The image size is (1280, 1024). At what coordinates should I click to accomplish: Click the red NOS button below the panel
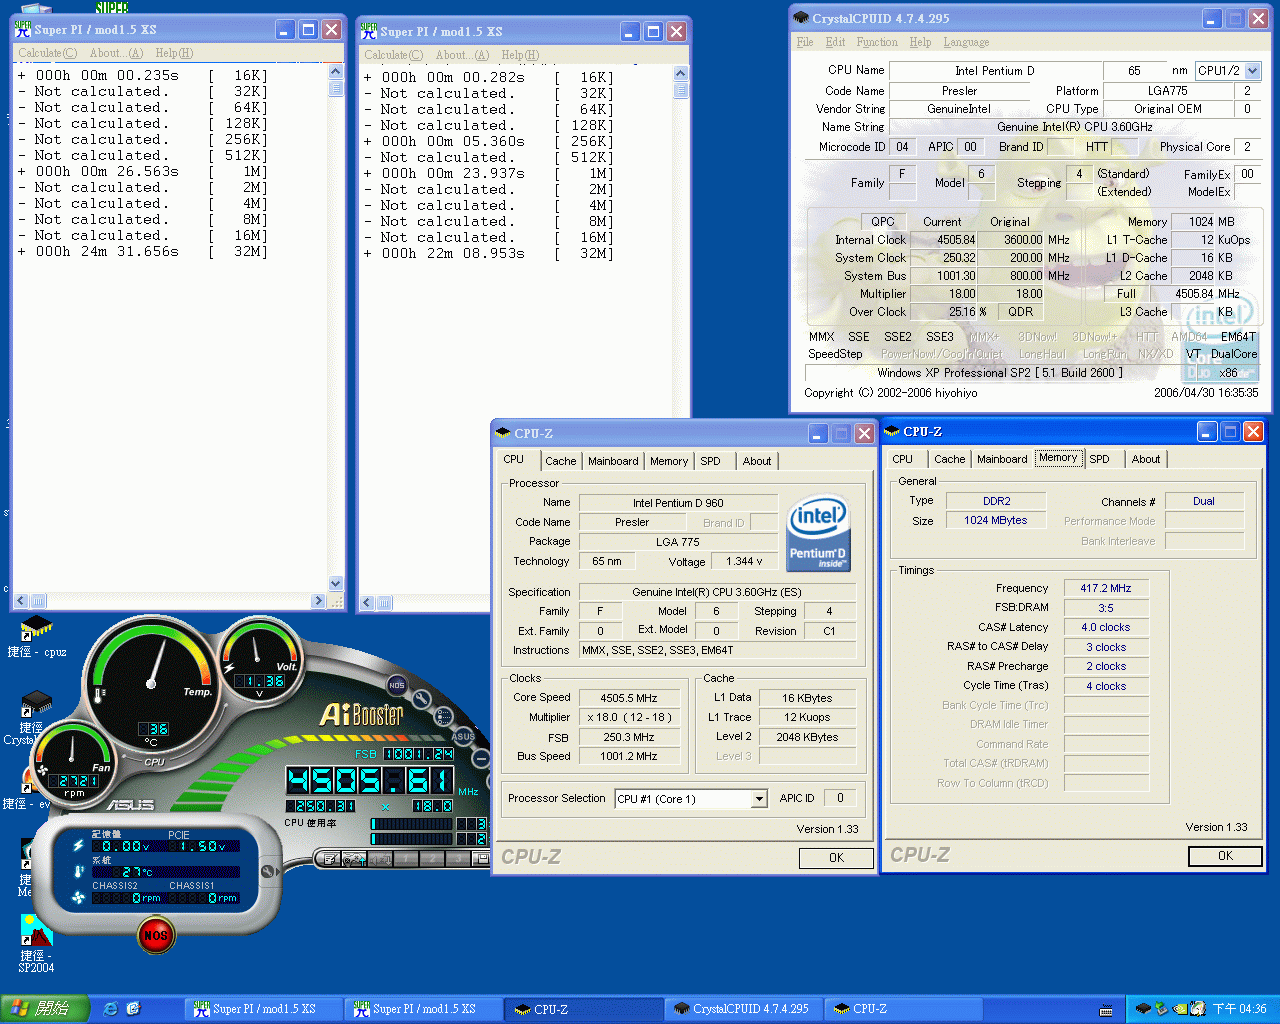155,935
